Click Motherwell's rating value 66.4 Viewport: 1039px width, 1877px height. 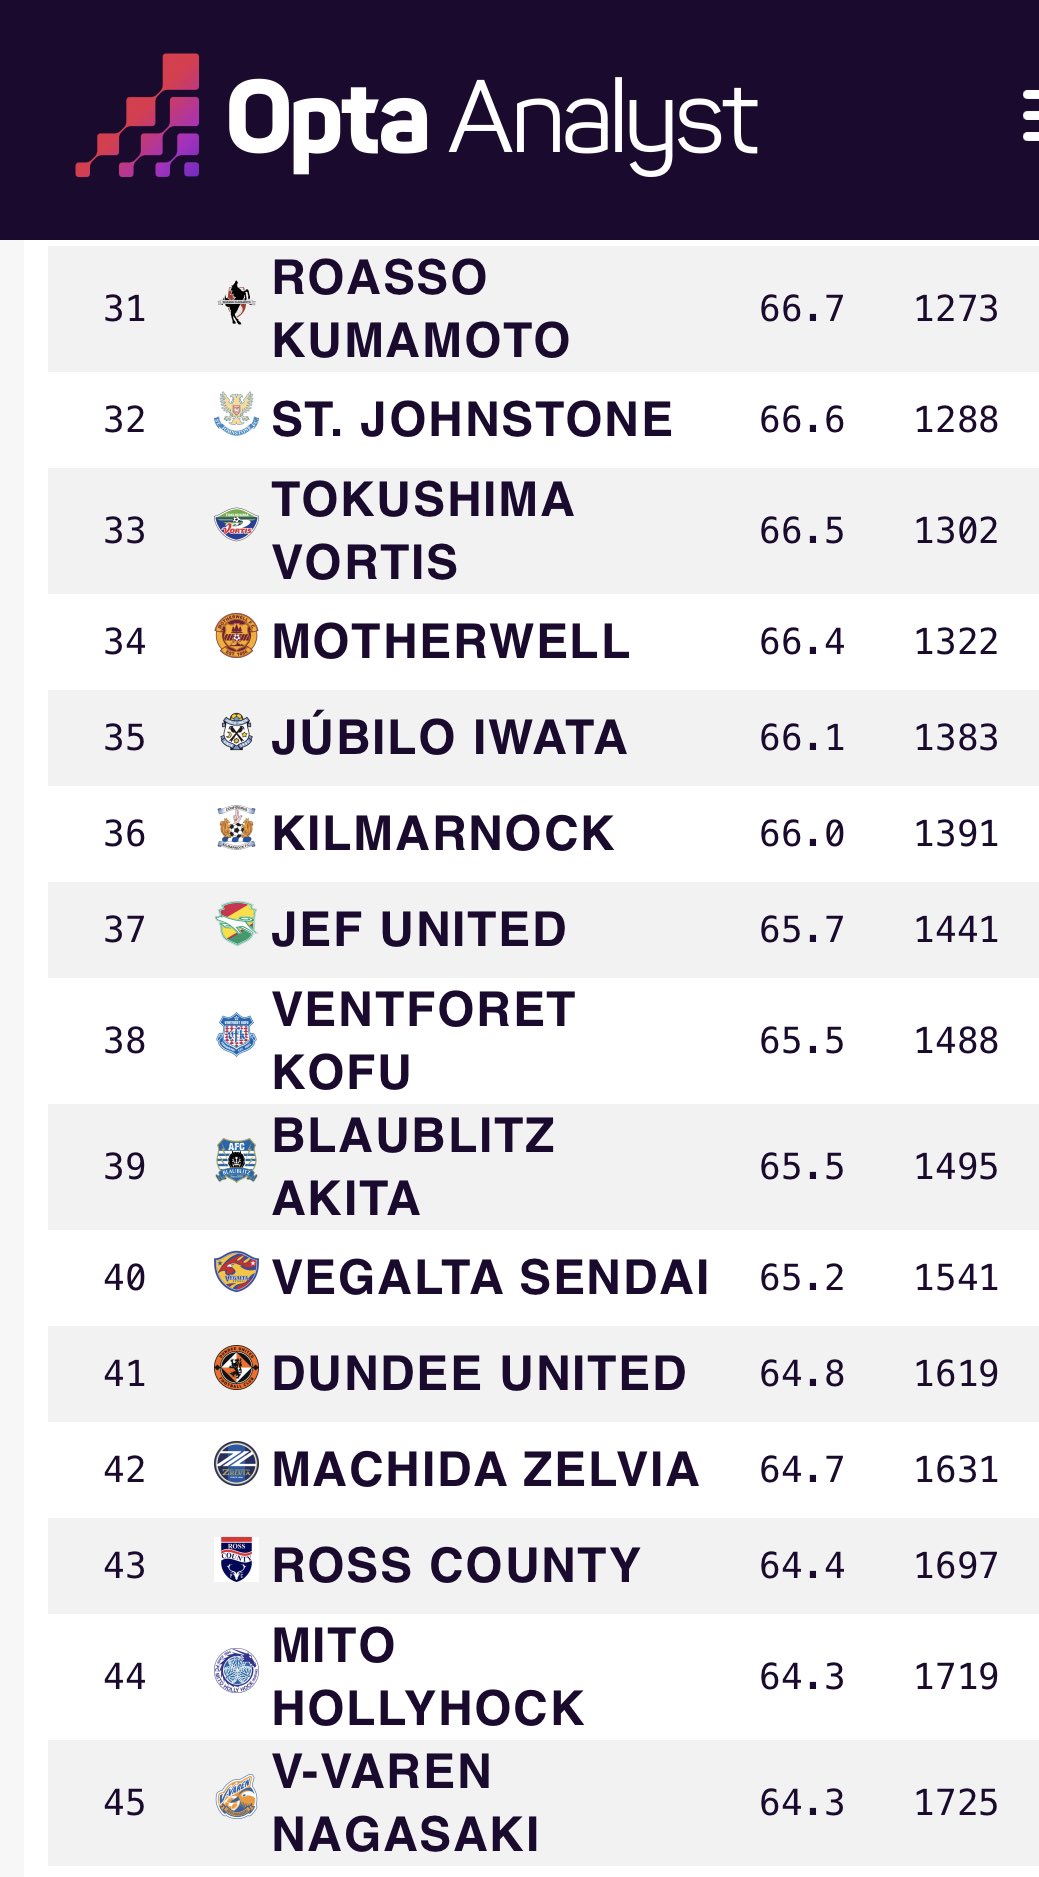pos(802,641)
